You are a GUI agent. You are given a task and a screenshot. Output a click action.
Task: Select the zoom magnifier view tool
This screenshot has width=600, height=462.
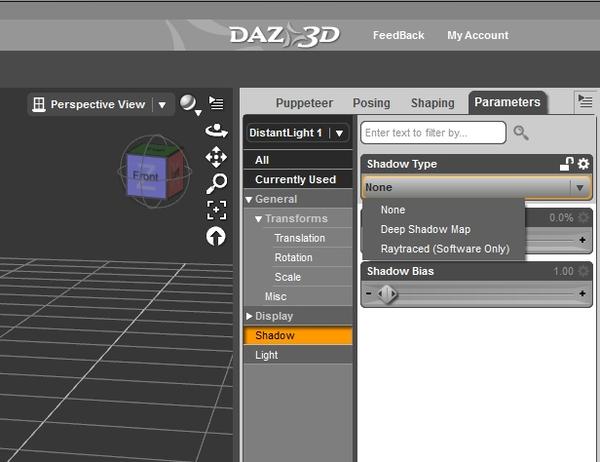217,183
